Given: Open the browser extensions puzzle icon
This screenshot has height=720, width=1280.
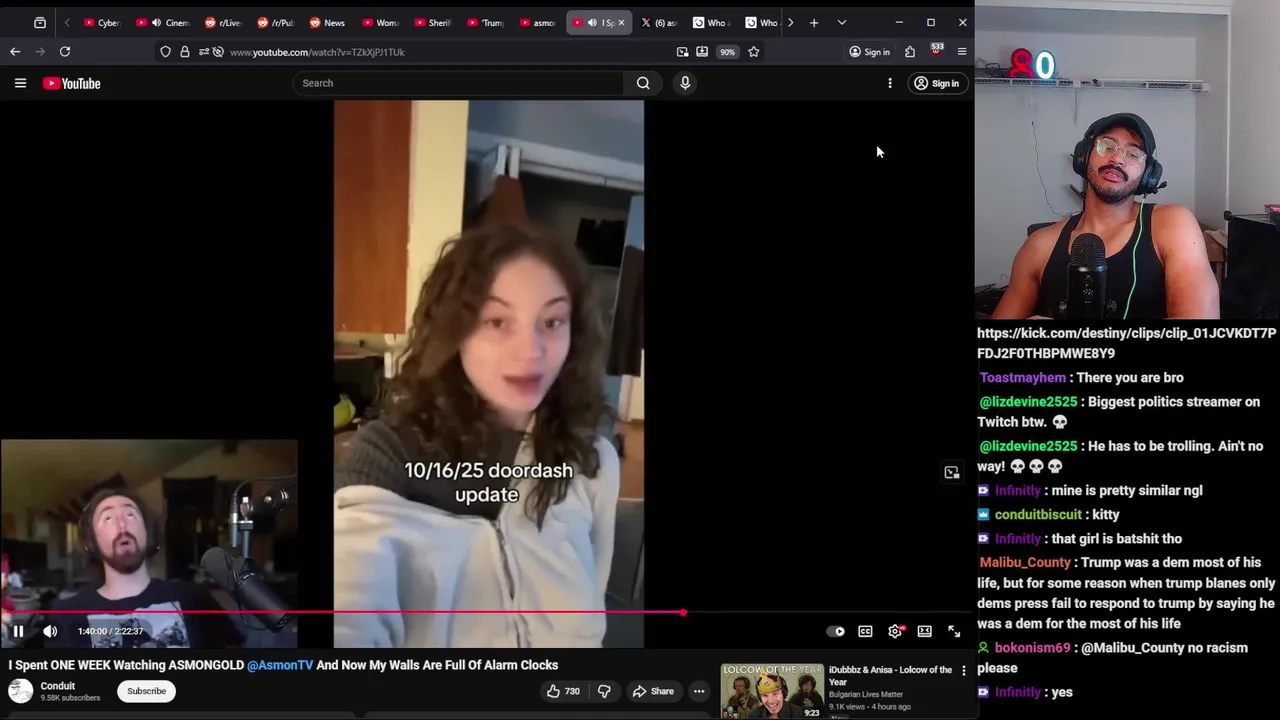Looking at the screenshot, I should (x=910, y=52).
